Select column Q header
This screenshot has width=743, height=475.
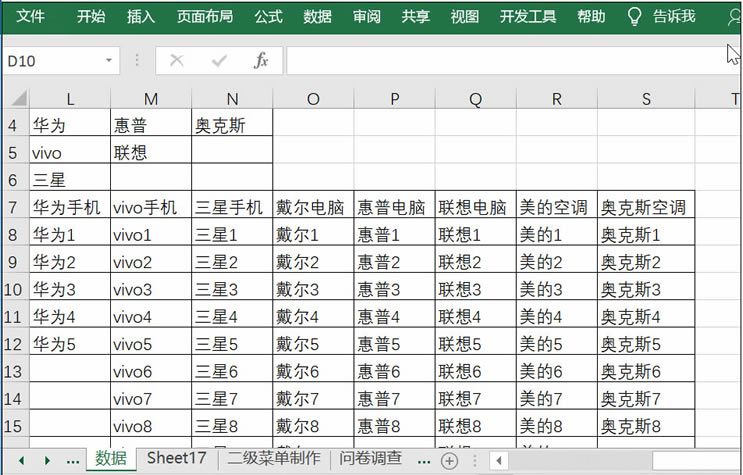(x=476, y=99)
